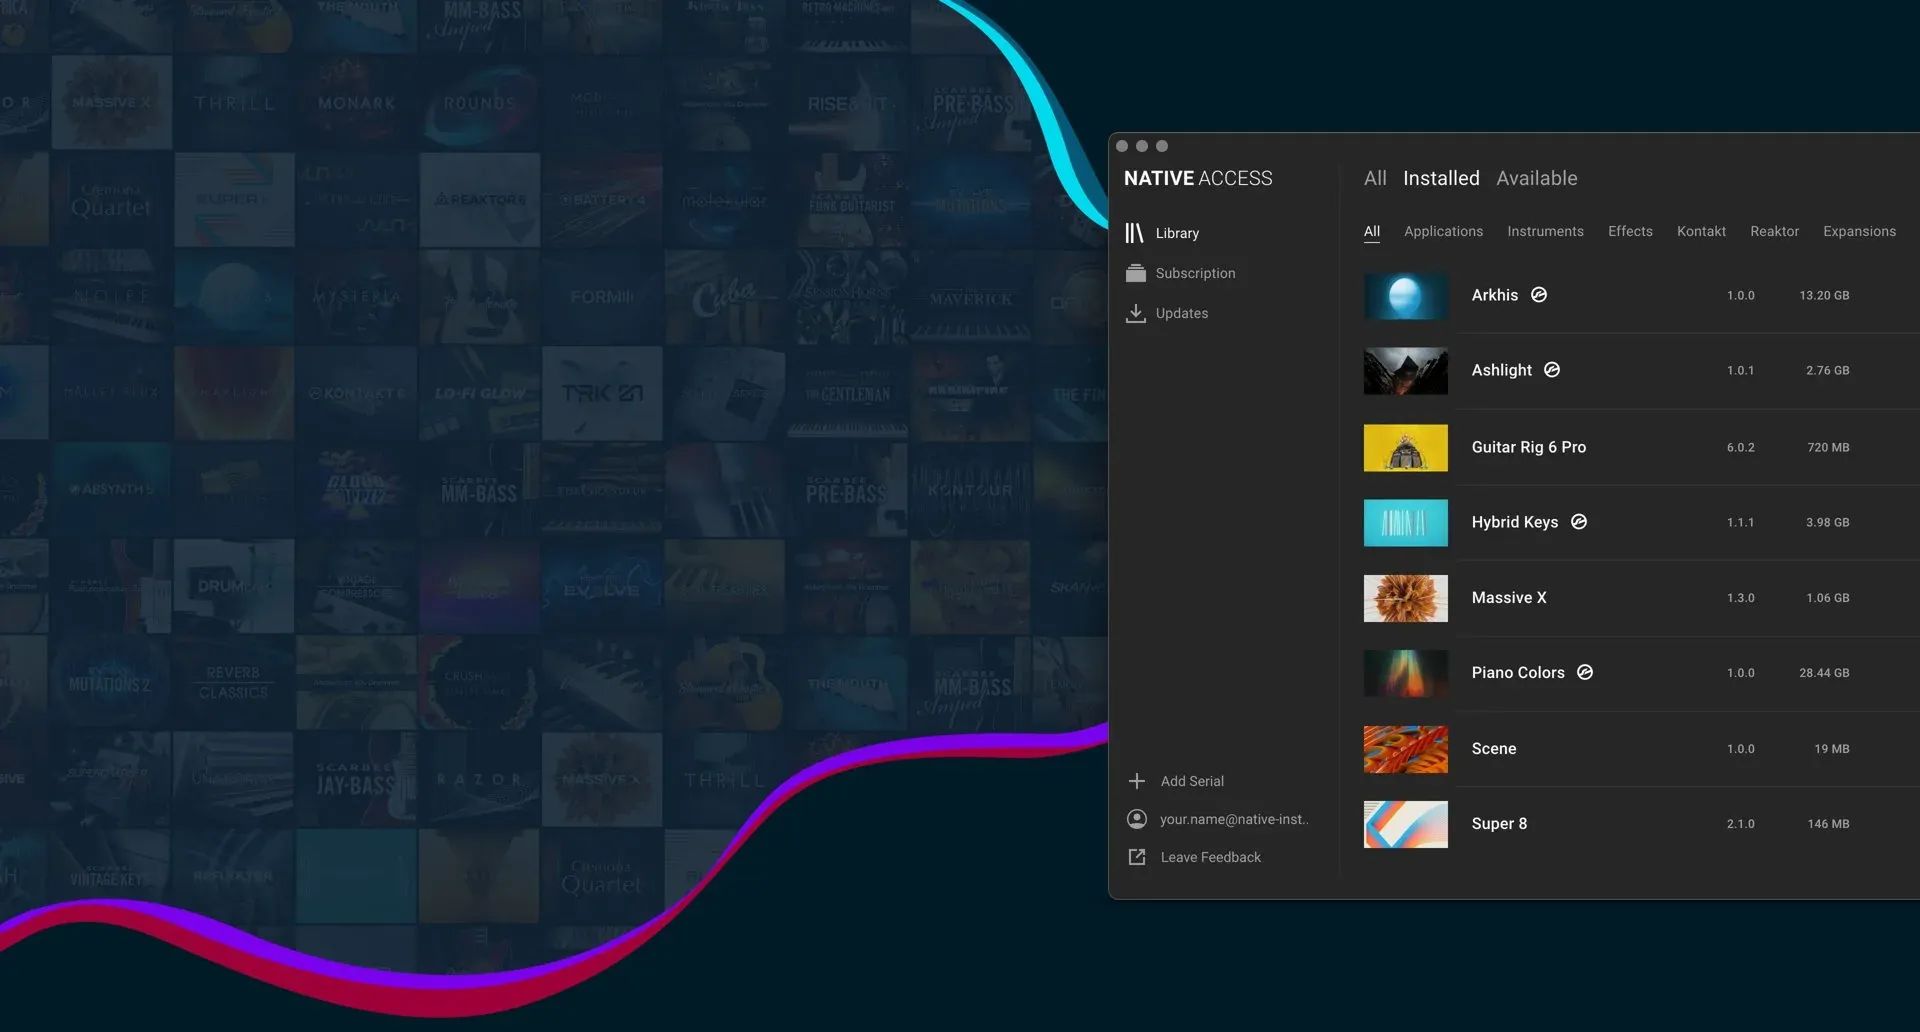Click the Subscription box icon
Screen dimensions: 1920x1032
(x=1135, y=273)
